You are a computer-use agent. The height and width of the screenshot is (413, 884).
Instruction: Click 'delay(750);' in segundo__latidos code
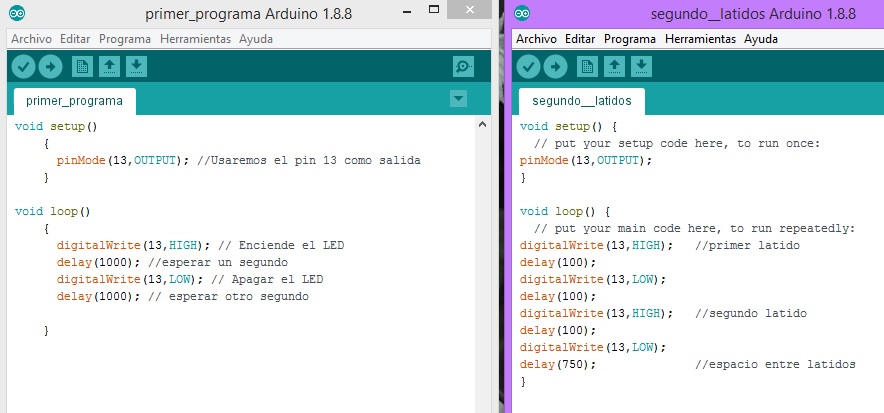(x=558, y=365)
